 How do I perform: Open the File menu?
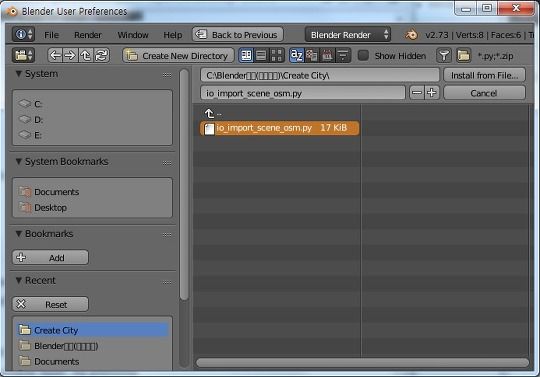pos(52,35)
